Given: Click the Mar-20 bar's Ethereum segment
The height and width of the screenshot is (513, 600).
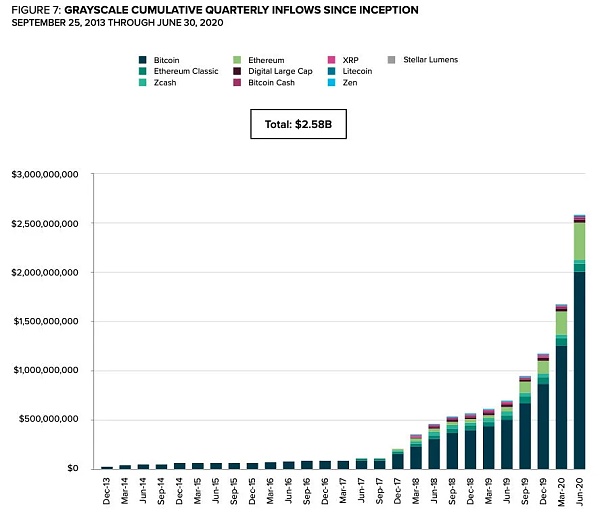Looking at the screenshot, I should pyautogui.click(x=561, y=323).
